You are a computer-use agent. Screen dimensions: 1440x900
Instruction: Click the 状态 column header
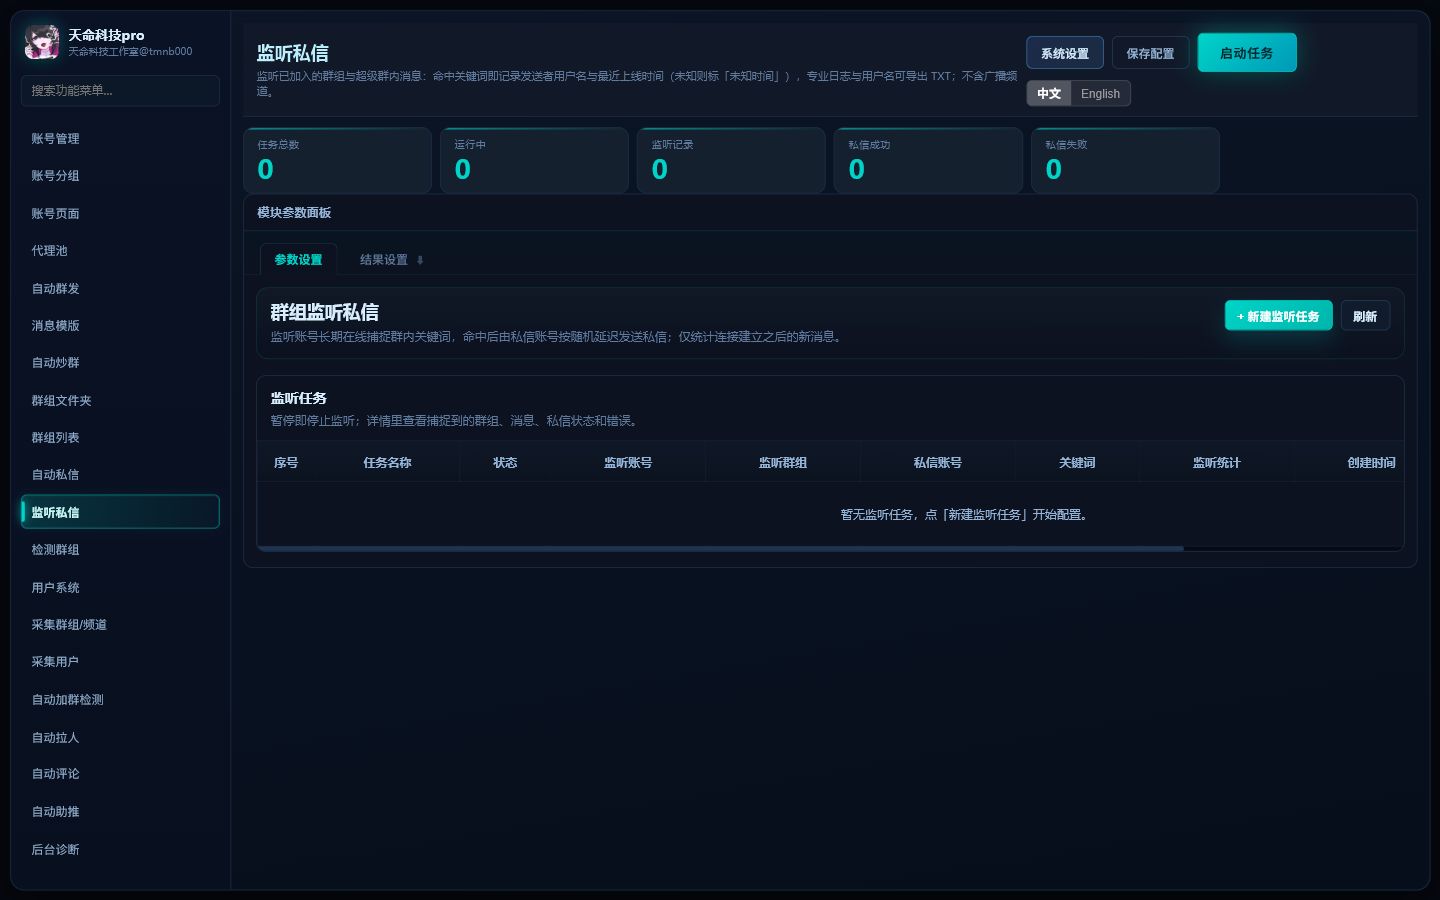pos(505,462)
